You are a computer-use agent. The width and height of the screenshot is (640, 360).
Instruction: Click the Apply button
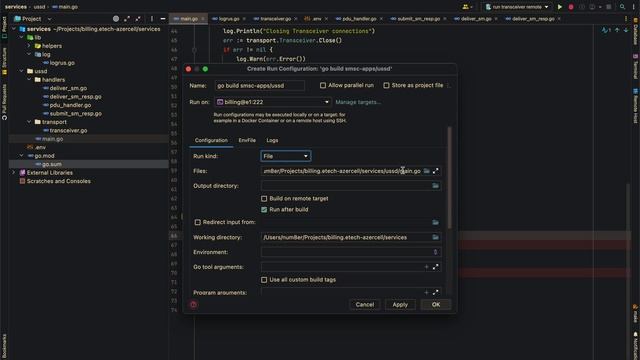tap(400, 304)
